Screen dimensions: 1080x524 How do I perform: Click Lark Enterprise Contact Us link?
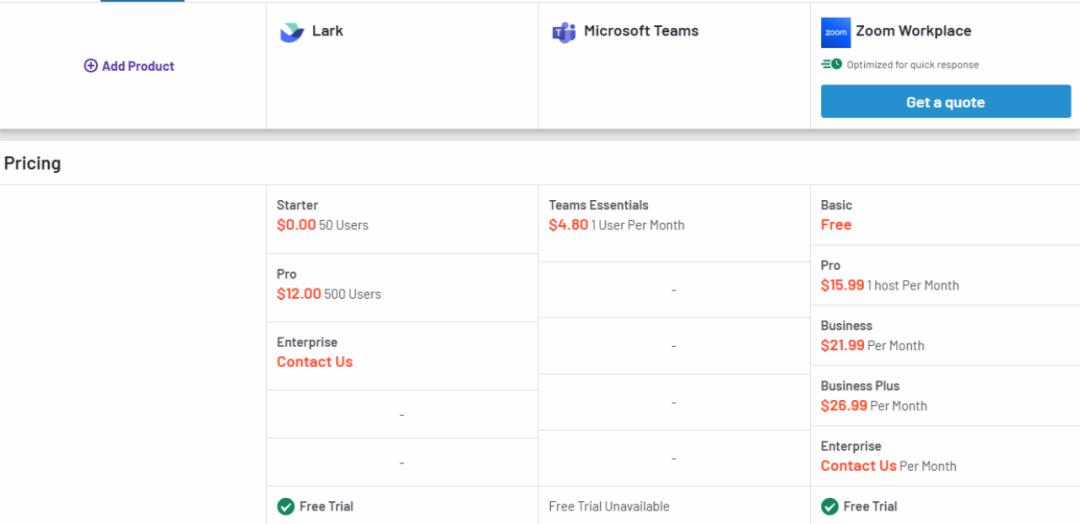tap(315, 362)
